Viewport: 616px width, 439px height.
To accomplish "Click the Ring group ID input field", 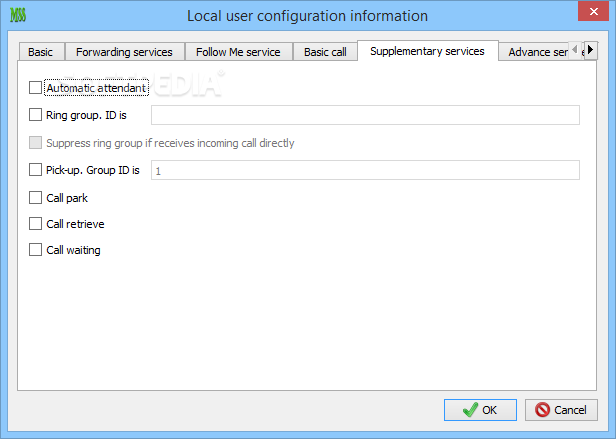I will click(365, 115).
